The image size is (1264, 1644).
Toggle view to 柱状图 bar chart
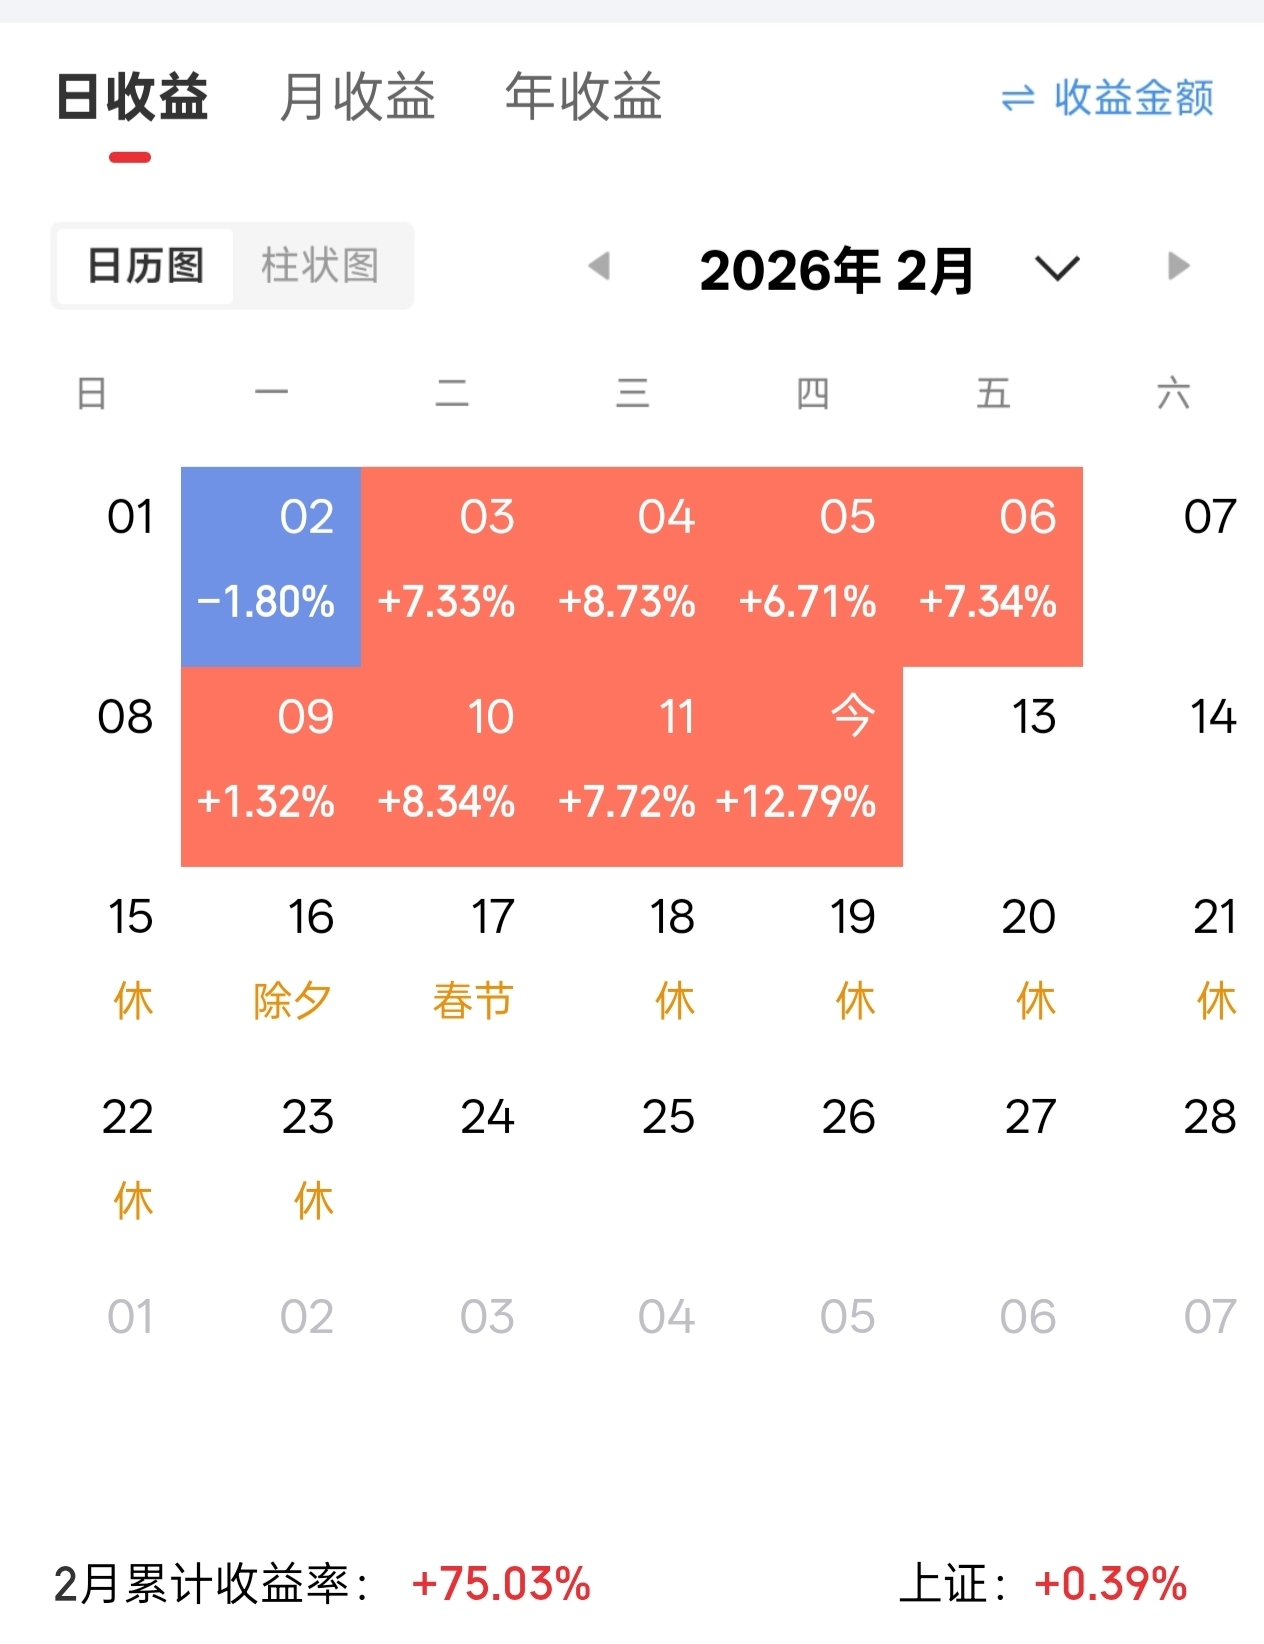(320, 266)
